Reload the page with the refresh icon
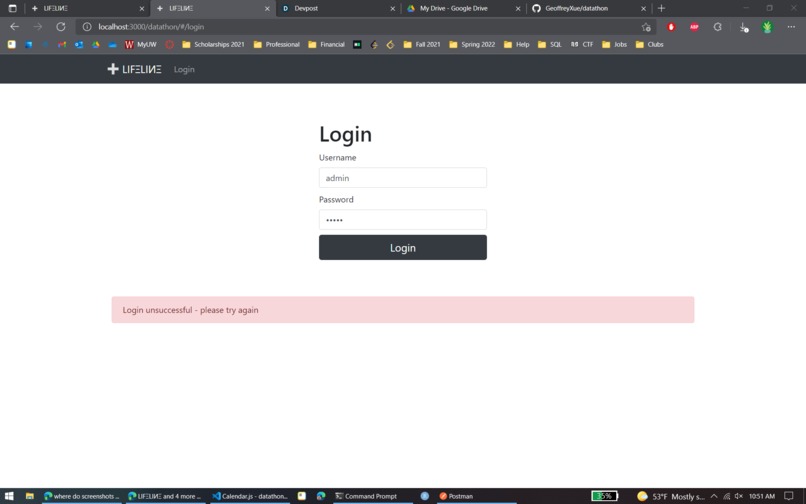The height and width of the screenshot is (504, 806). pyautogui.click(x=61, y=27)
